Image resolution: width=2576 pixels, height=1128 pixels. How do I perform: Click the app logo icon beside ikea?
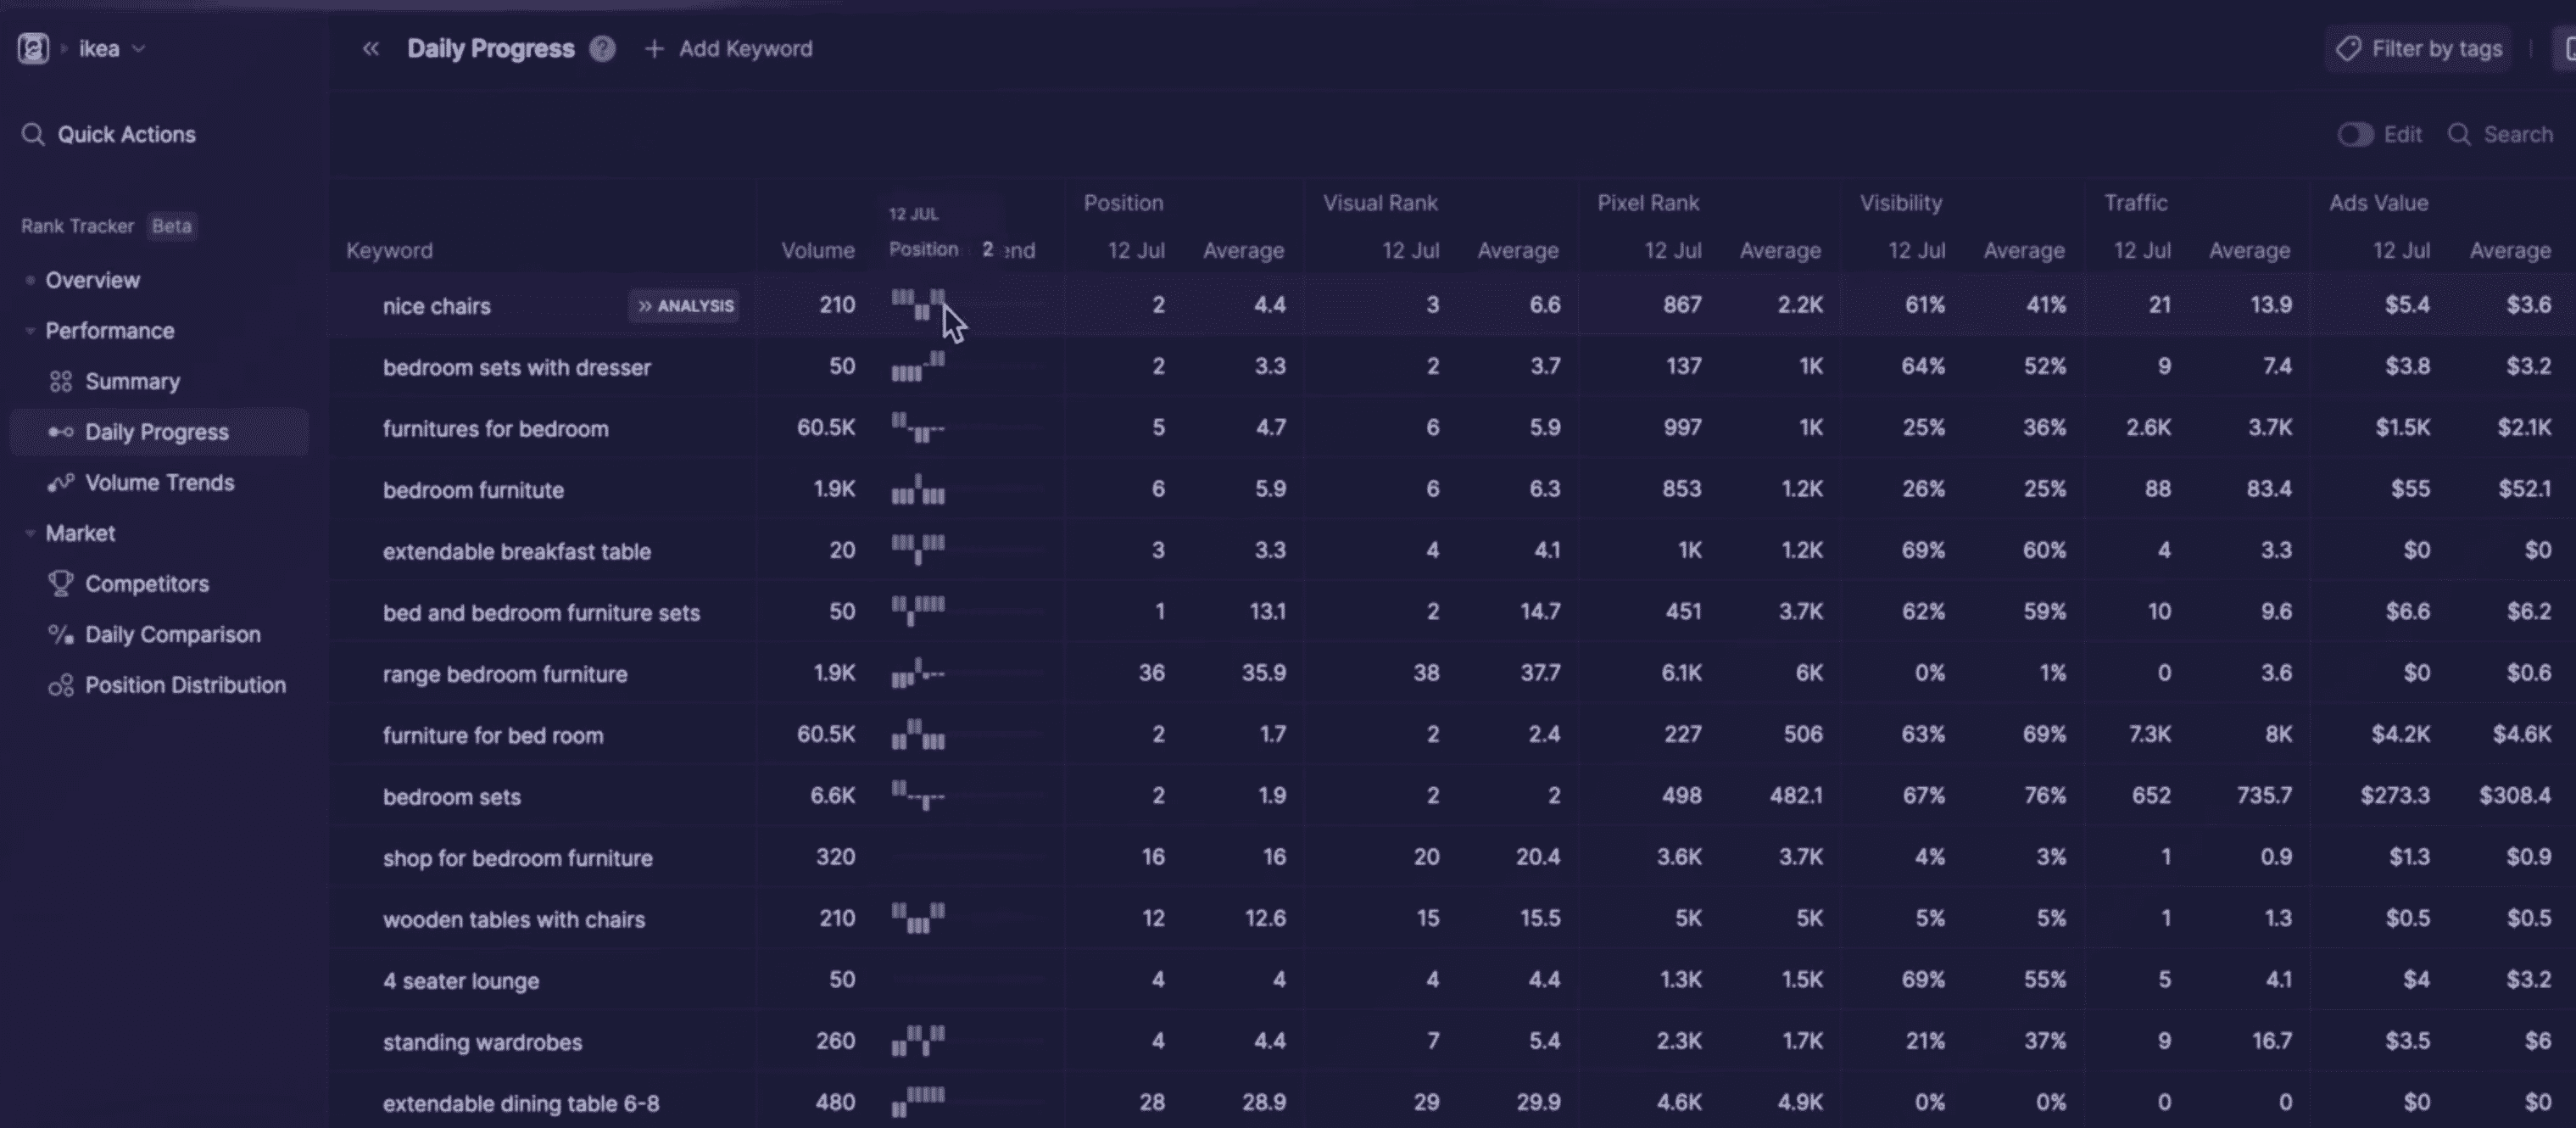click(33, 48)
